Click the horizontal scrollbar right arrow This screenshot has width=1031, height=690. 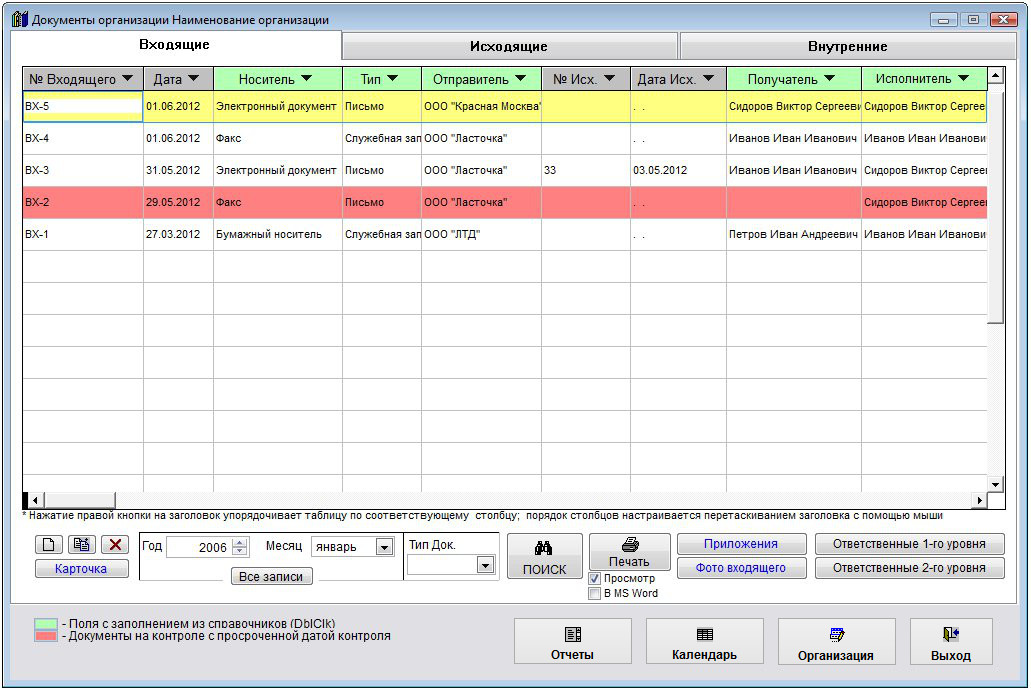[x=980, y=499]
